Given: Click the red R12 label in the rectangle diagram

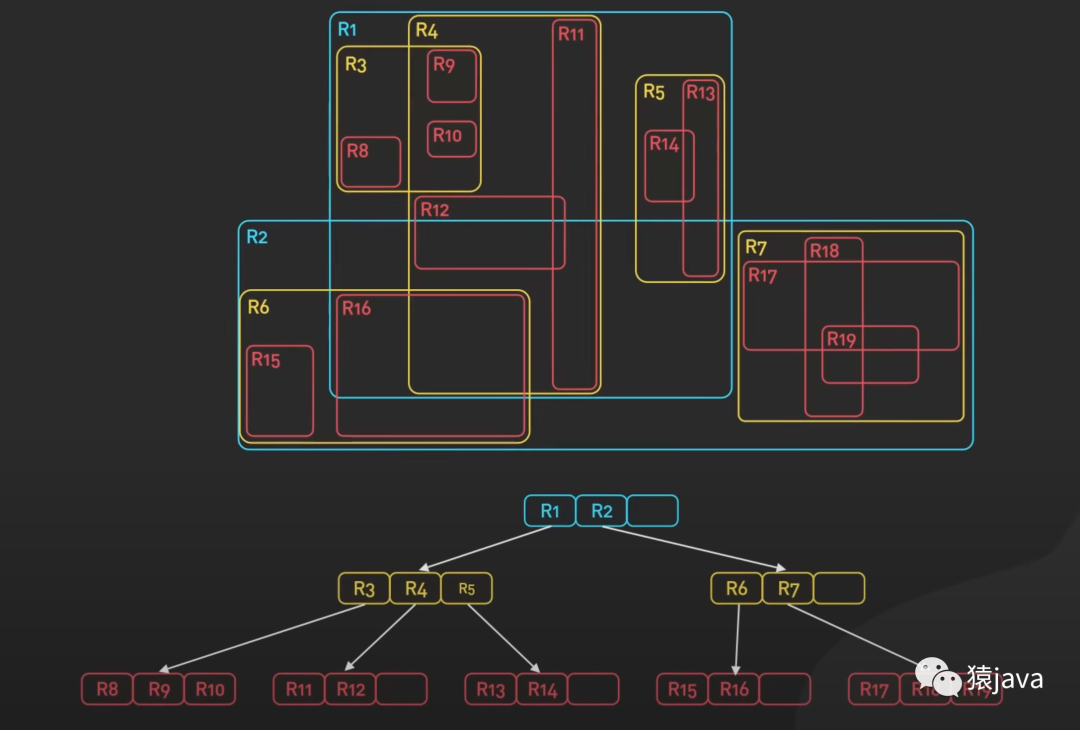Looking at the screenshot, I should pyautogui.click(x=435, y=209).
